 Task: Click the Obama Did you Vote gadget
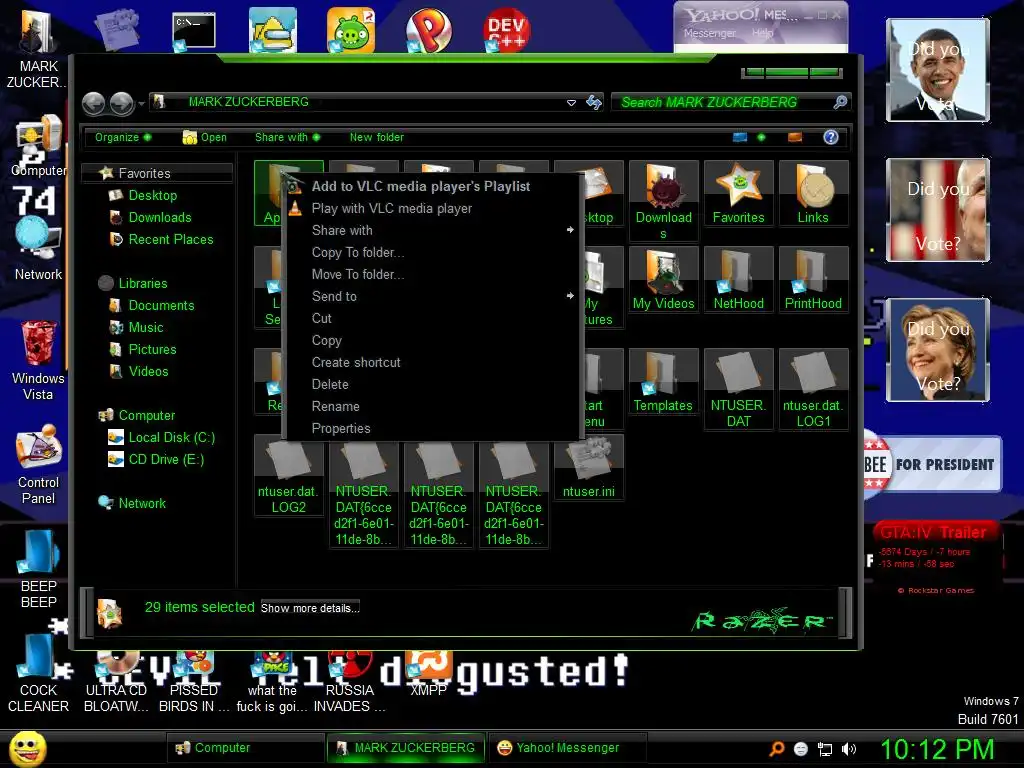pos(938,71)
